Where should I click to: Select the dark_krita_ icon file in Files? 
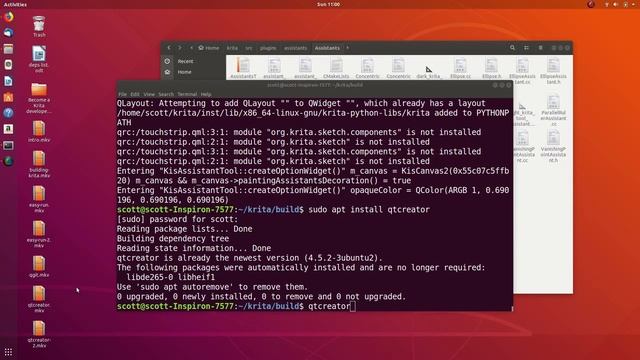[x=429, y=71]
